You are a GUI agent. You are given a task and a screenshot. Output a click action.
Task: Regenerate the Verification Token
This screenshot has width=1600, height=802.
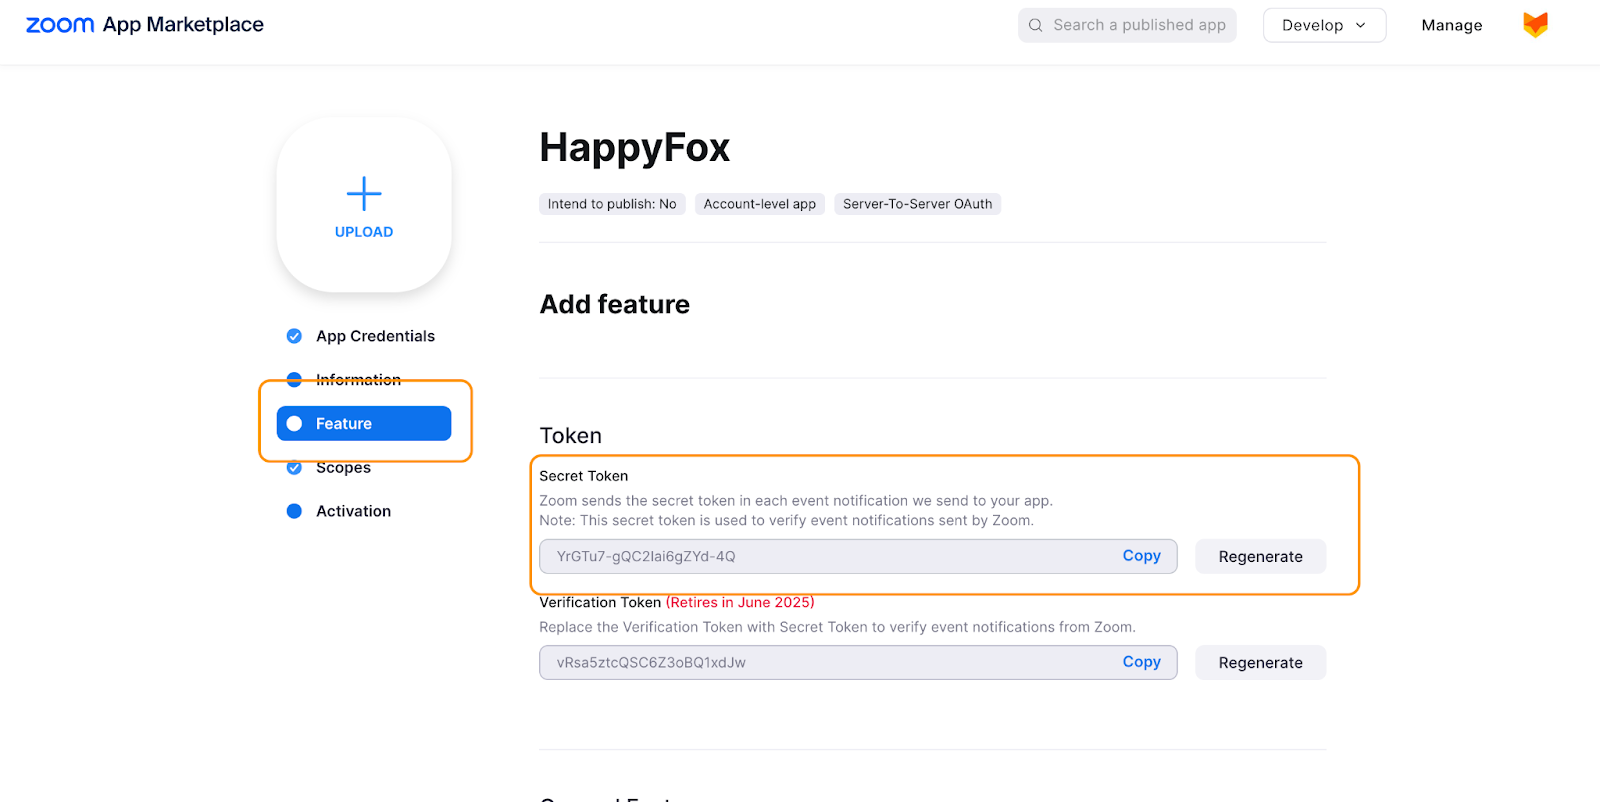(x=1260, y=663)
